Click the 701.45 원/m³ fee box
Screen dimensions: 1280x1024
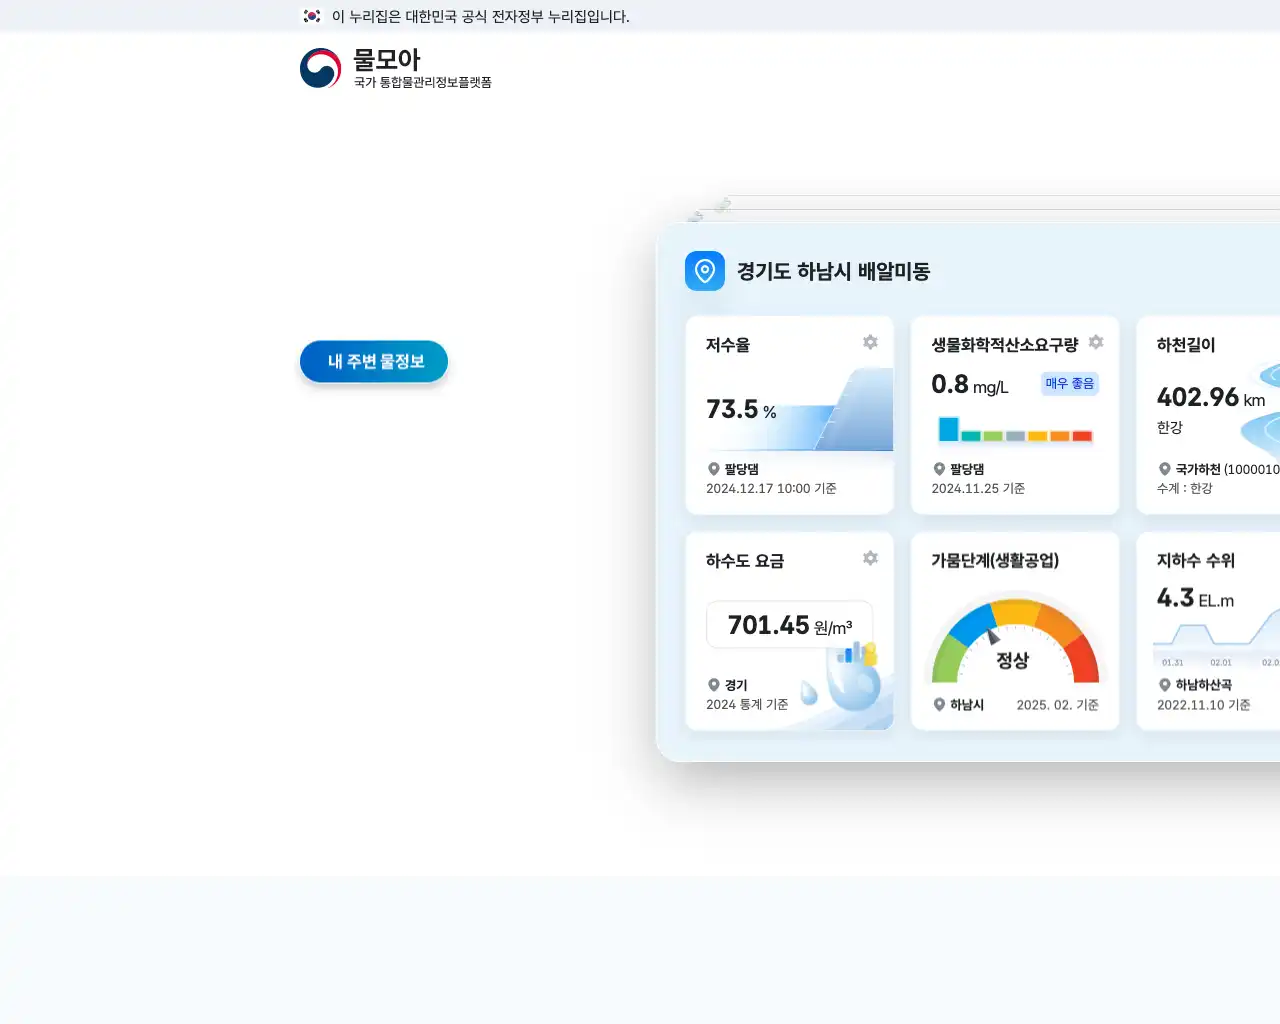(790, 625)
